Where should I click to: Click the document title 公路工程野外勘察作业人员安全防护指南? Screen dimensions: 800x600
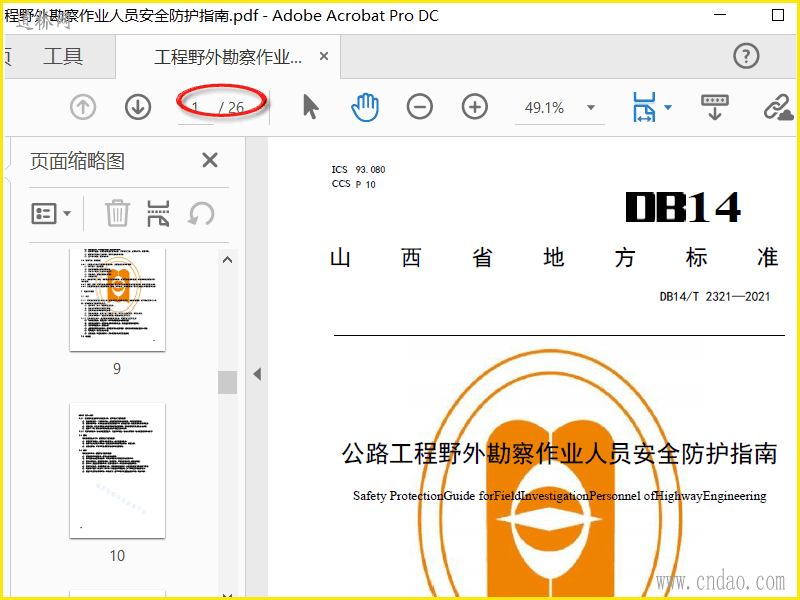560,453
